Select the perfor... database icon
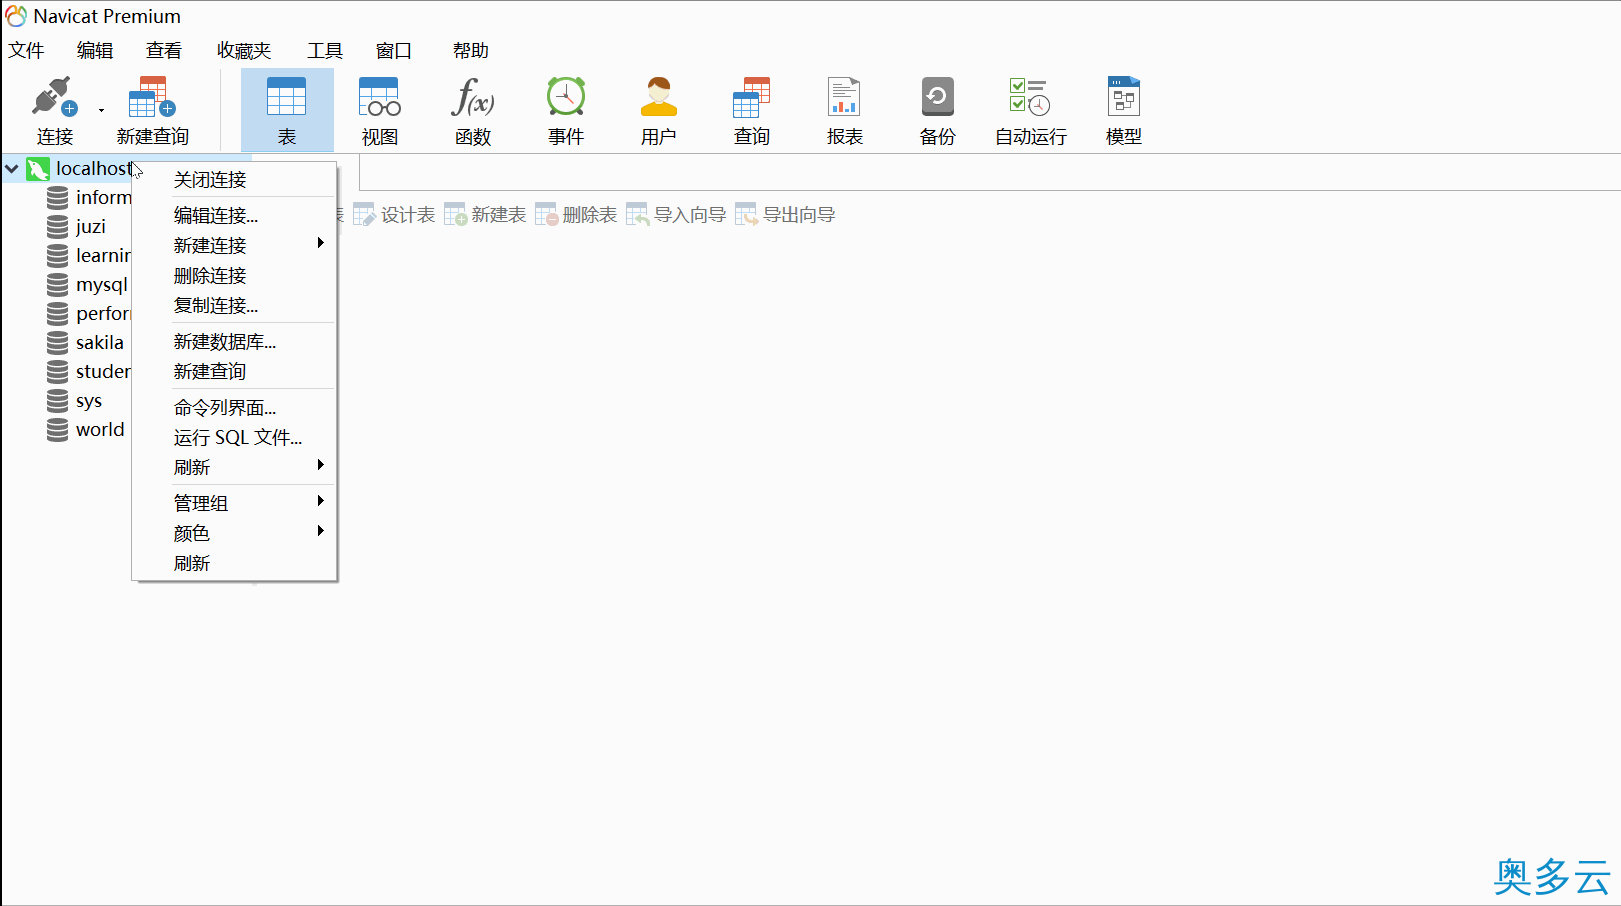Image resolution: width=1621 pixels, height=906 pixels. 58,314
